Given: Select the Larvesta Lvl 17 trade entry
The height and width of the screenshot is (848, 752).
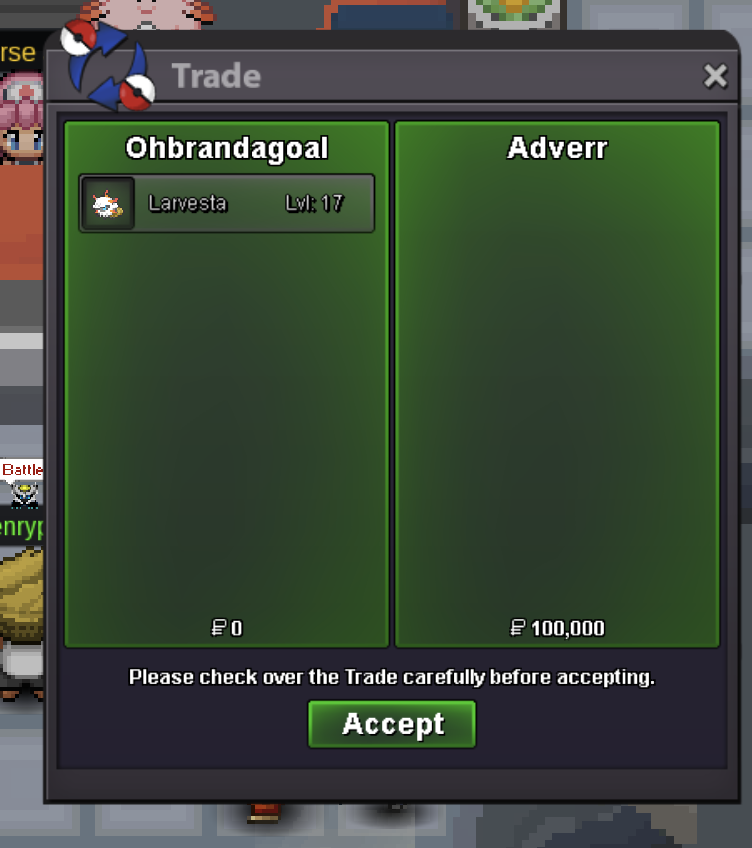Looking at the screenshot, I should (x=227, y=203).
